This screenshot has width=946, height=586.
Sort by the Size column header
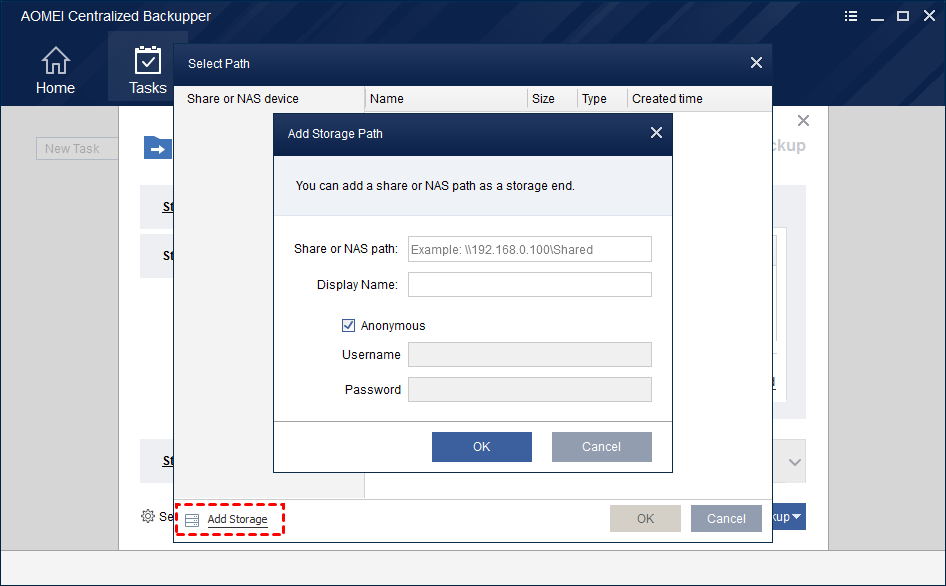point(551,98)
